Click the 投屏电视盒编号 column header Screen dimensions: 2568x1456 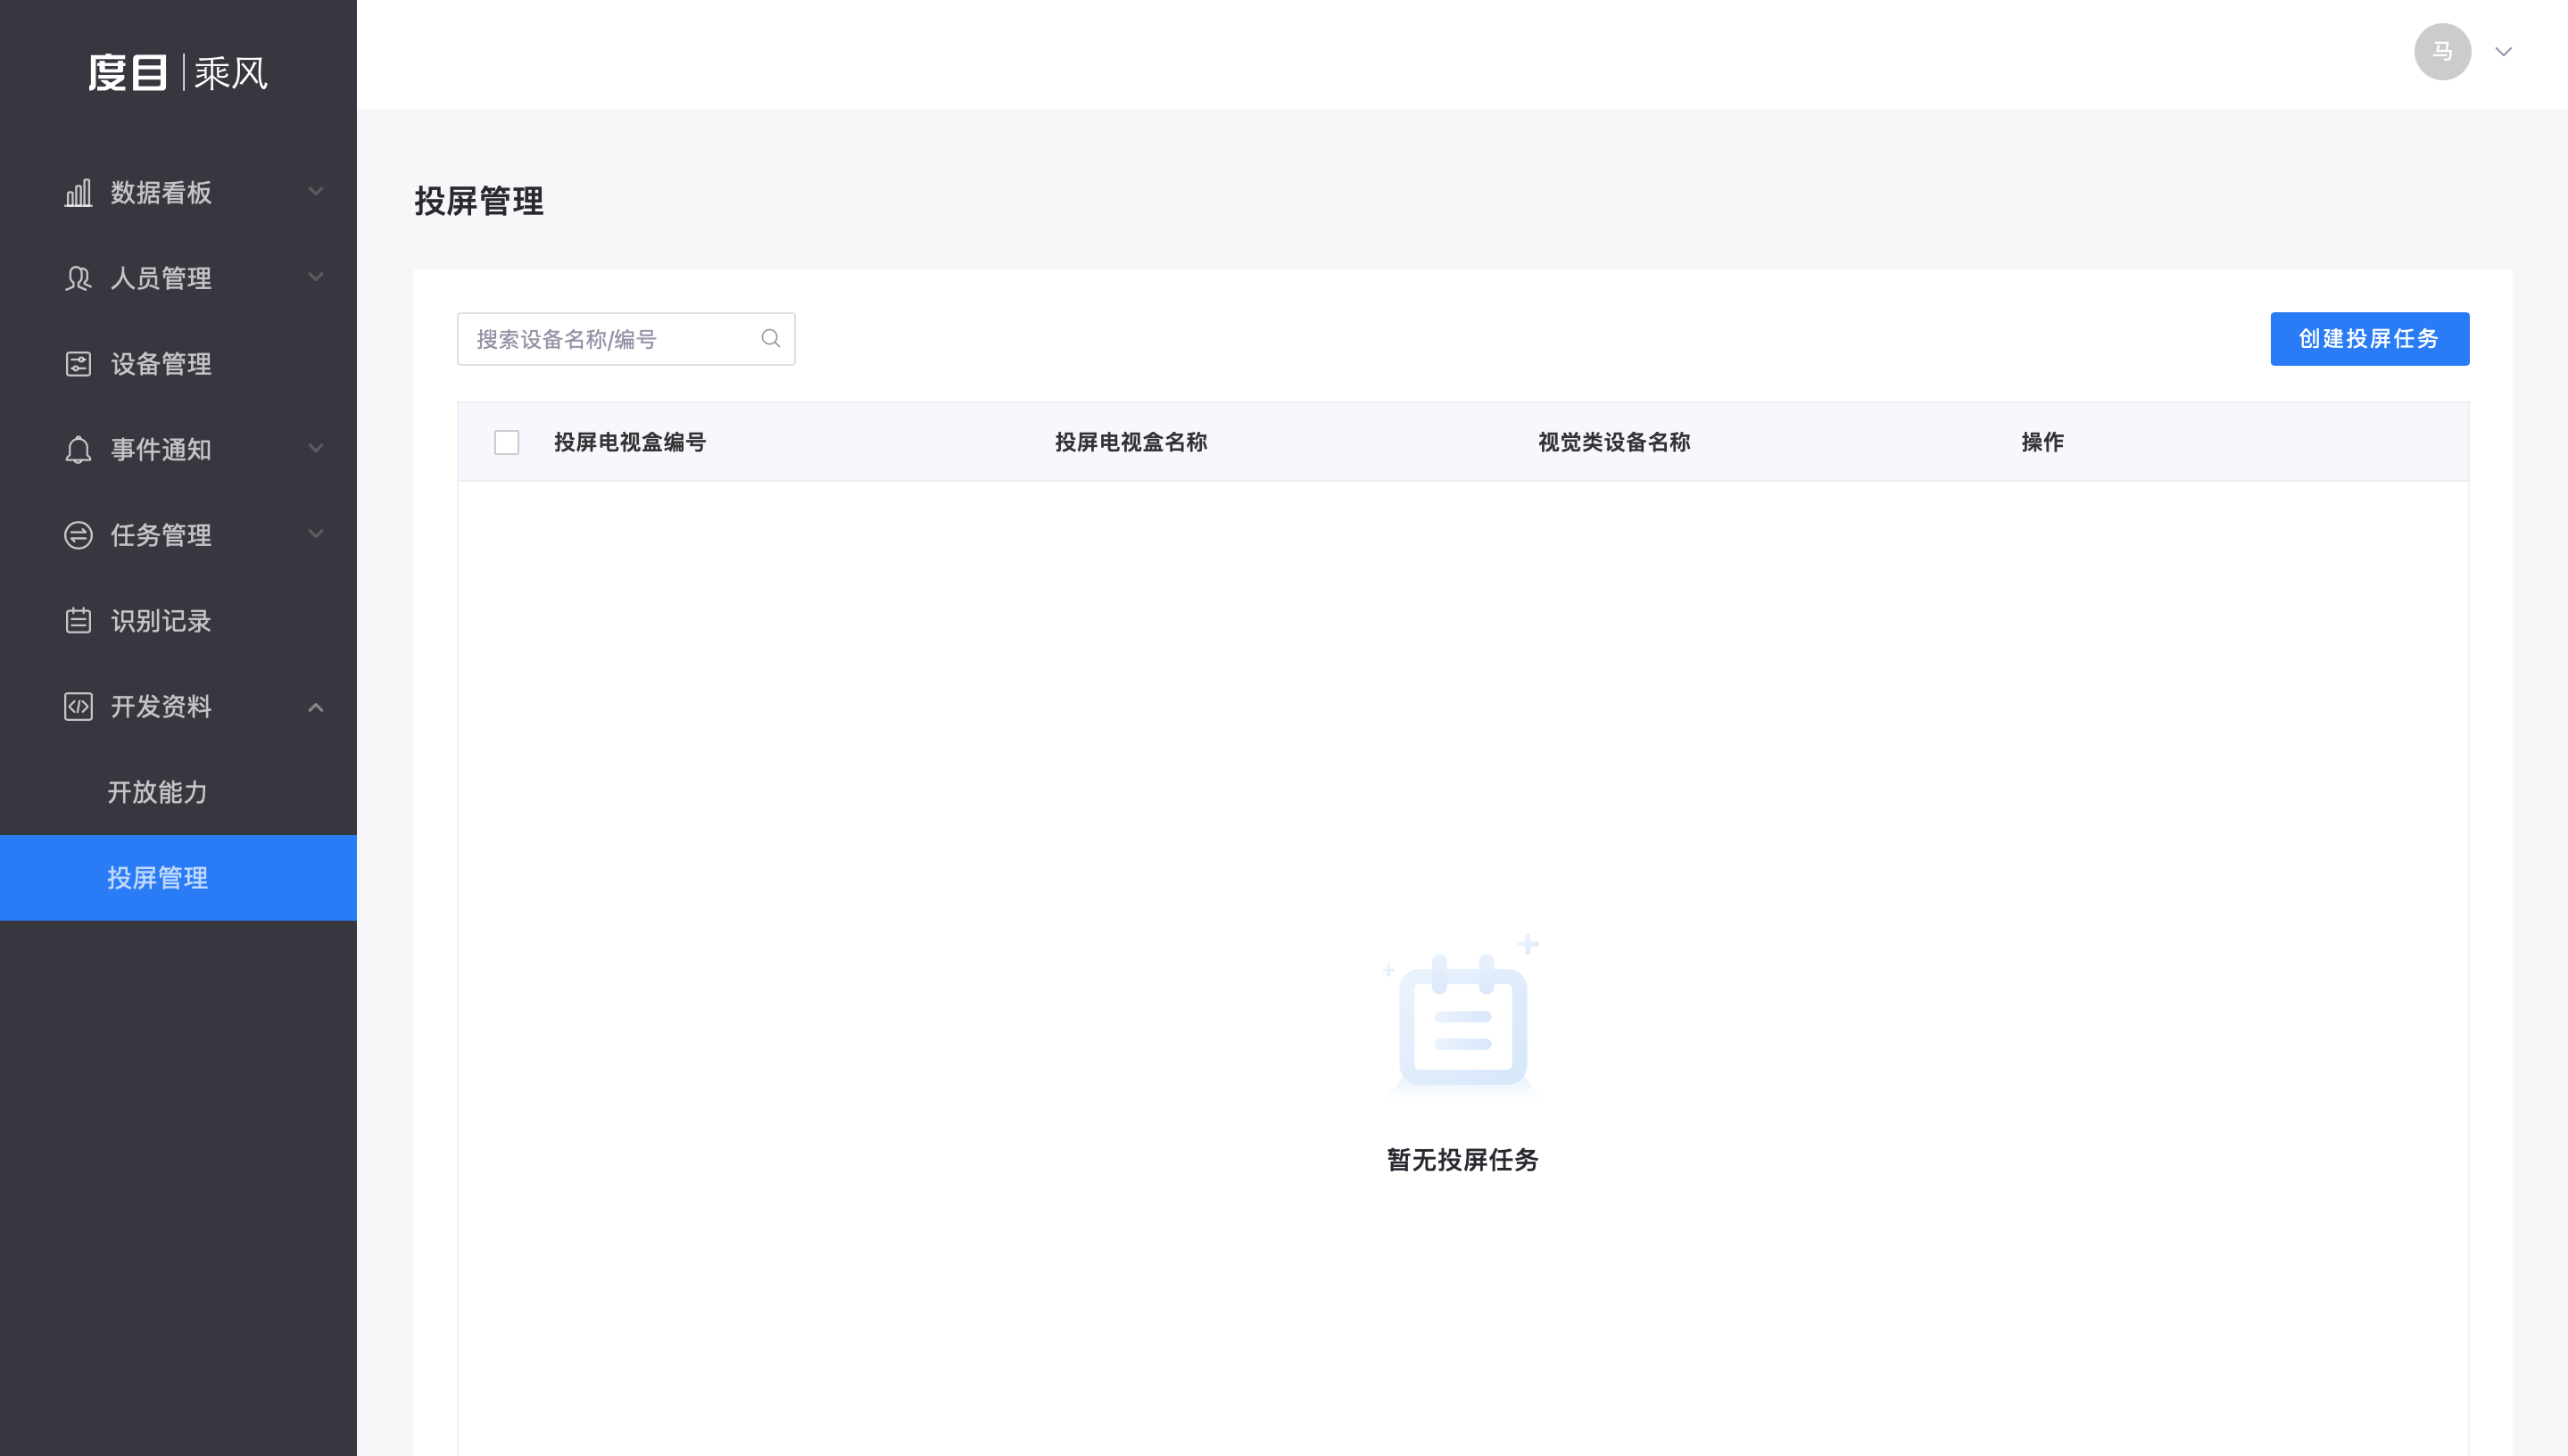[x=630, y=442]
